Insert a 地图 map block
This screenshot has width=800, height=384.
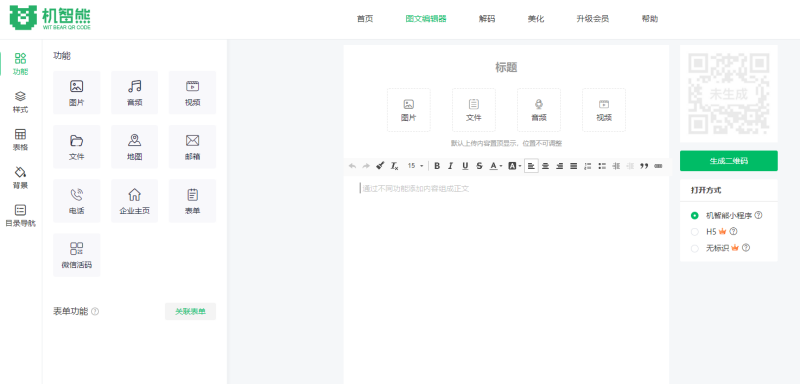[x=135, y=147]
